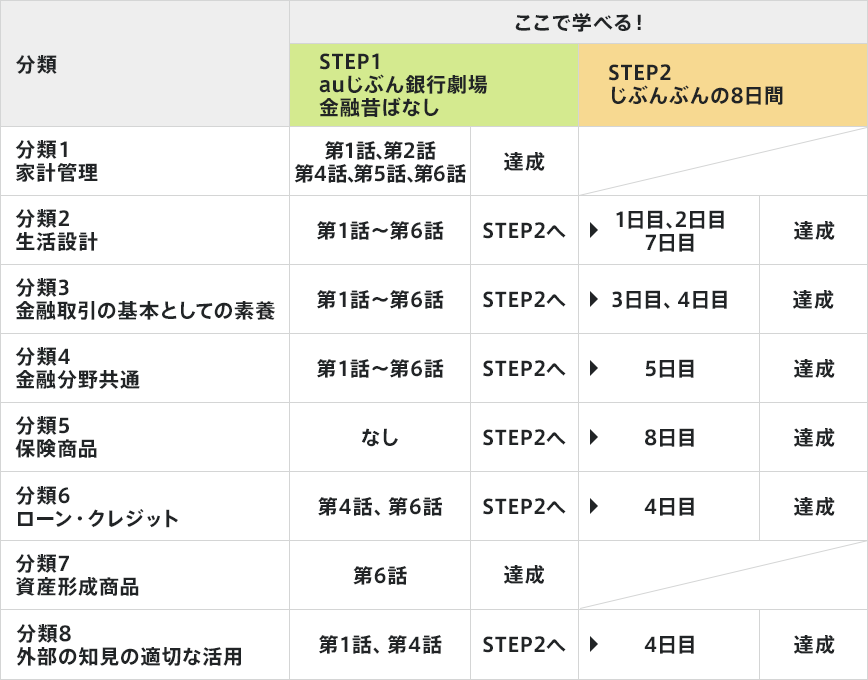
Task: Click the 1日目、2日目 7日目 cell
Action: coord(669,230)
